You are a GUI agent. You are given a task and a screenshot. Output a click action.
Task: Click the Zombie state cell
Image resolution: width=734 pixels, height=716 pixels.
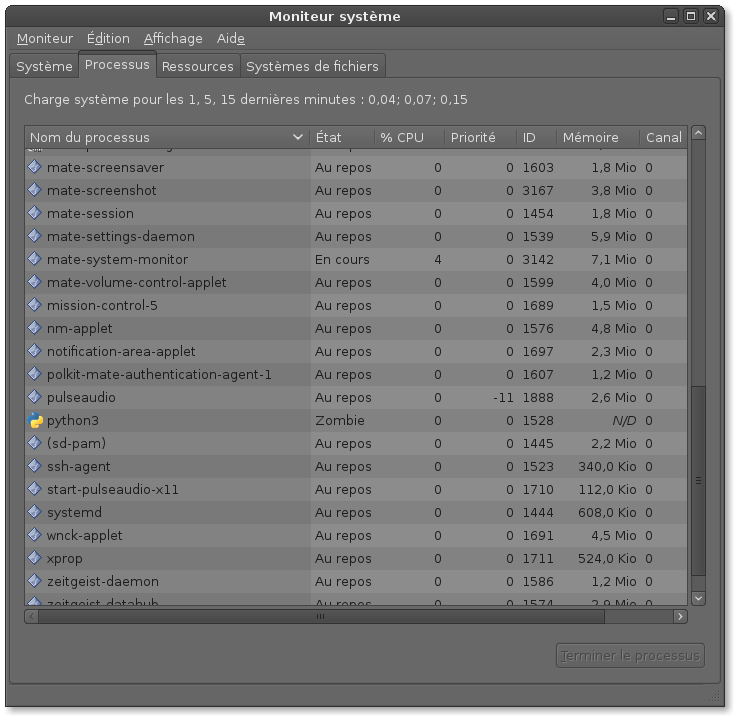click(340, 420)
